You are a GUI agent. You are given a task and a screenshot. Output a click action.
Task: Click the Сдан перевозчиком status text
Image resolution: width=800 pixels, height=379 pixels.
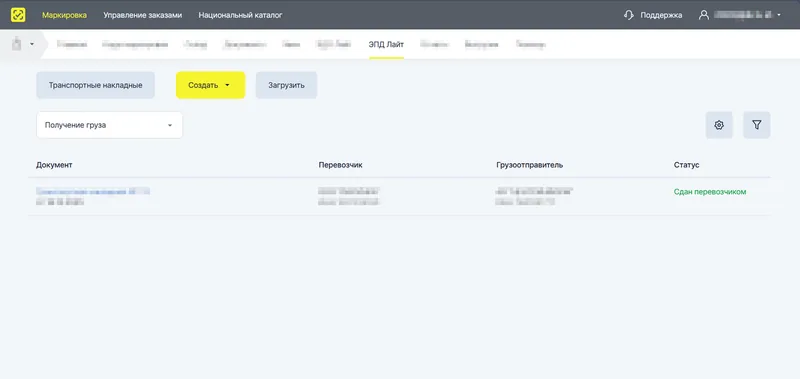710,192
